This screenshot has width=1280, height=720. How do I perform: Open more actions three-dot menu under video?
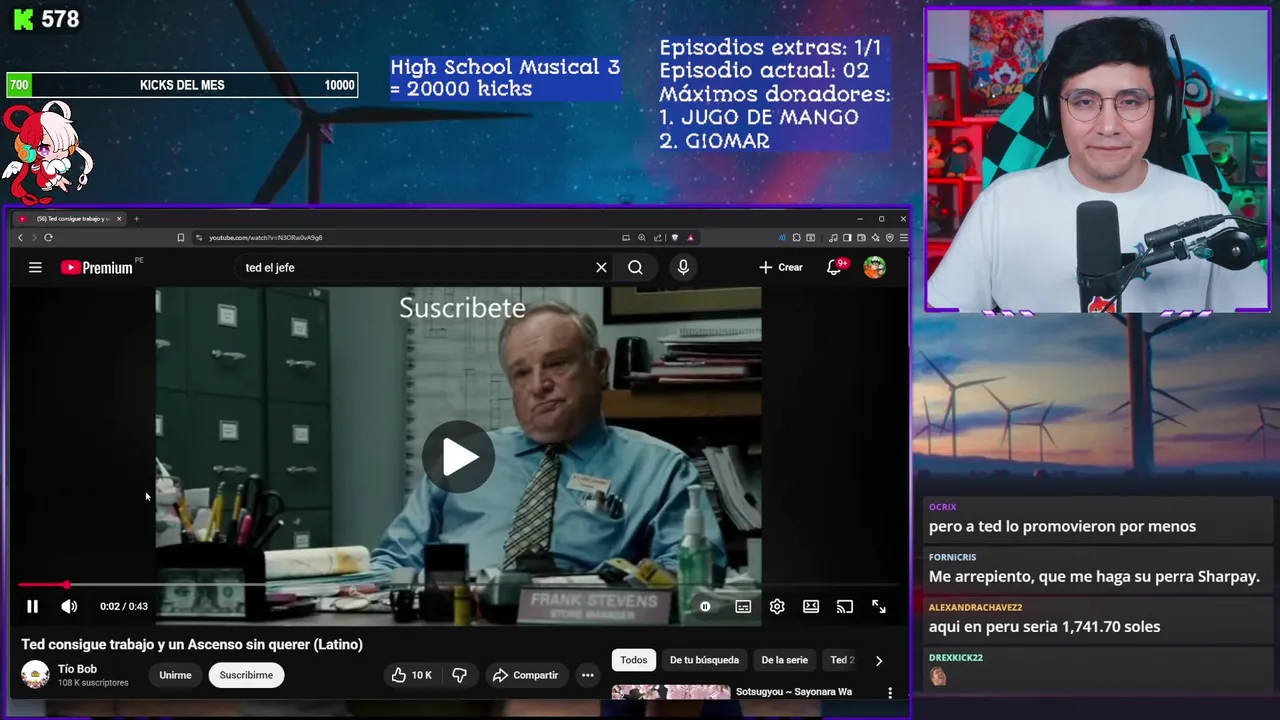coord(588,675)
